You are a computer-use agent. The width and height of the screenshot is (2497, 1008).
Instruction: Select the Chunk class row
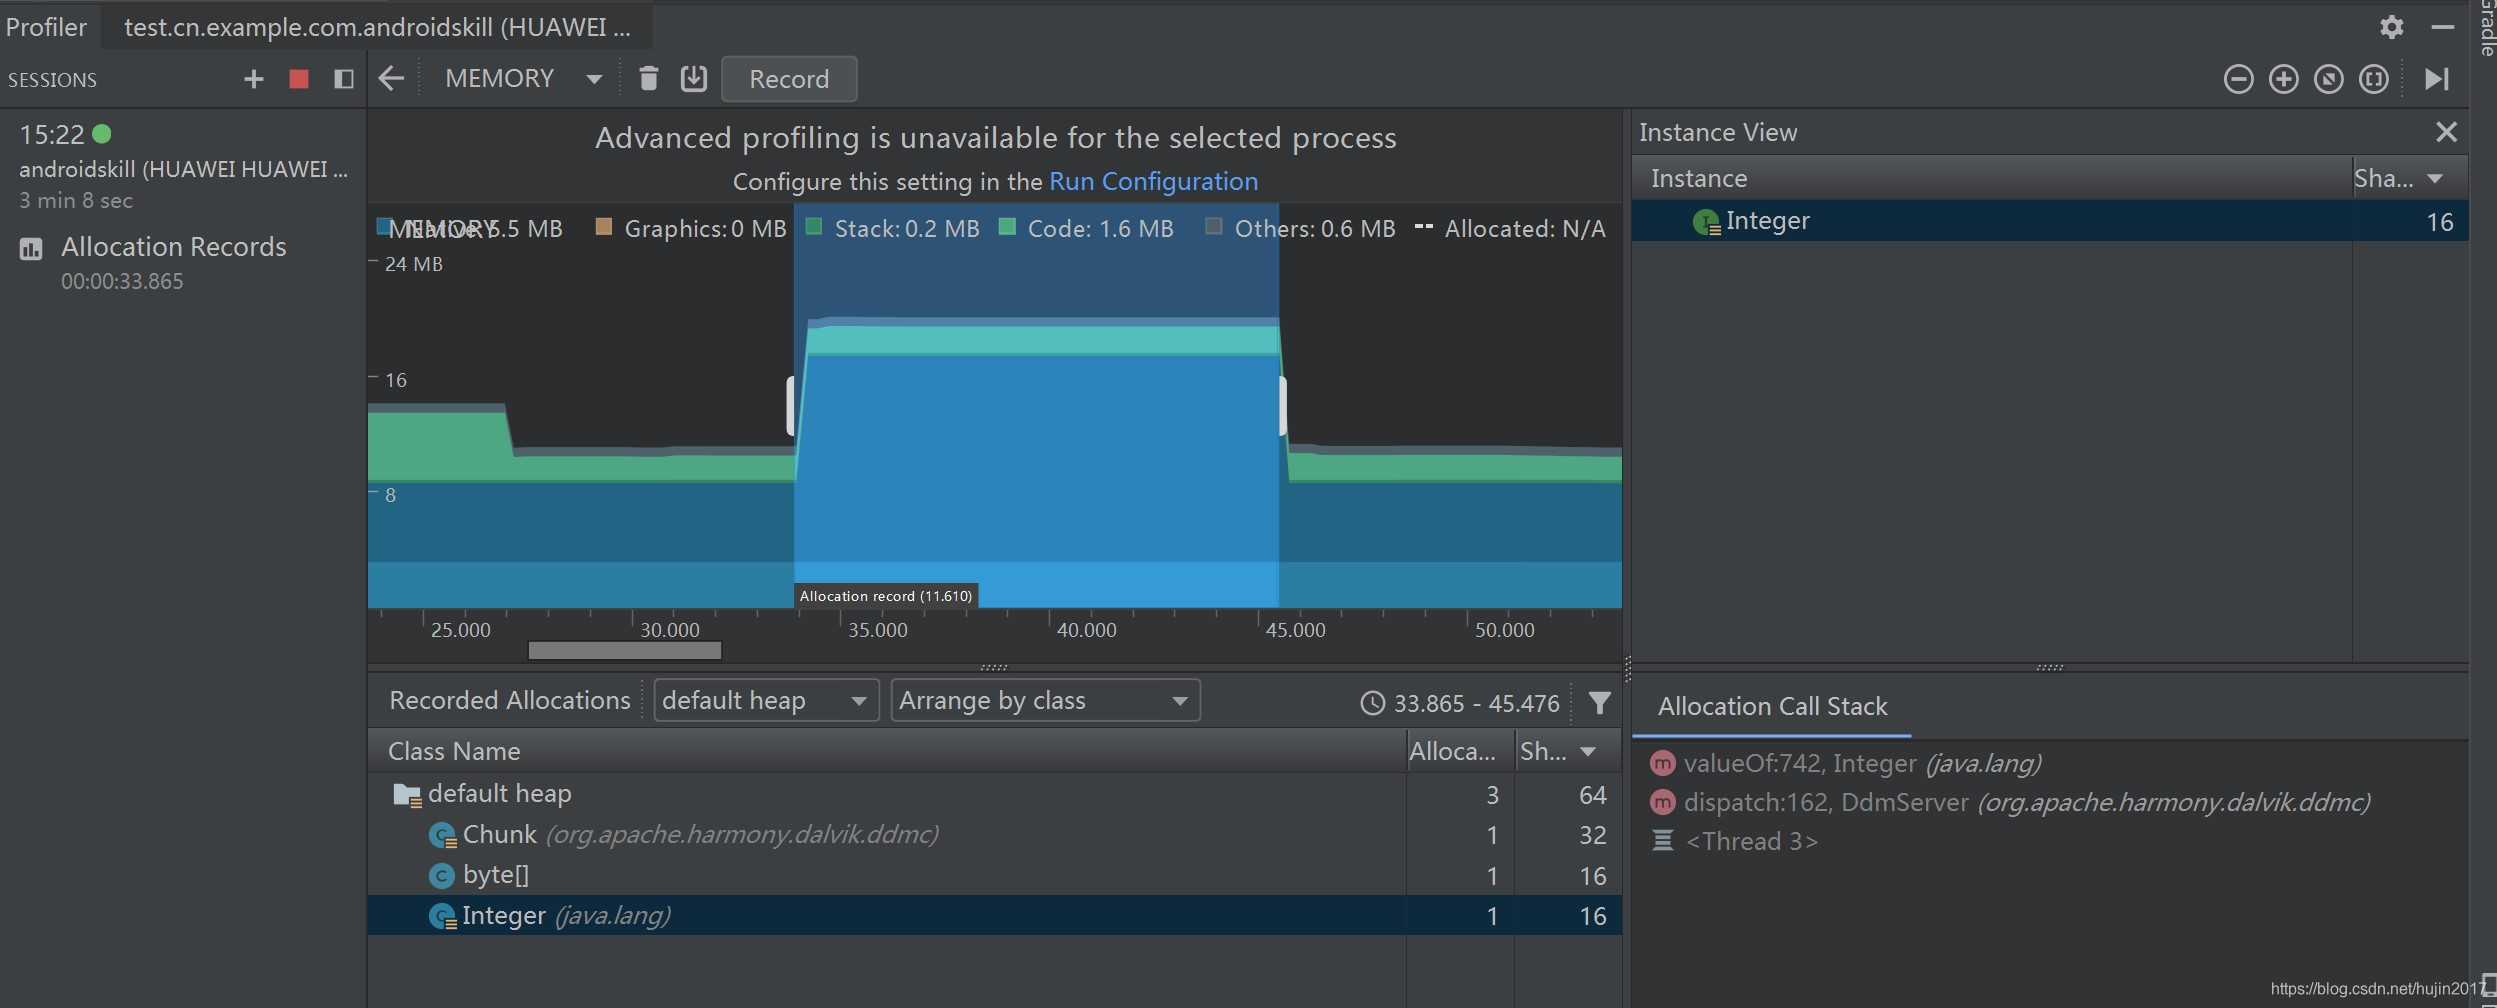995,835
